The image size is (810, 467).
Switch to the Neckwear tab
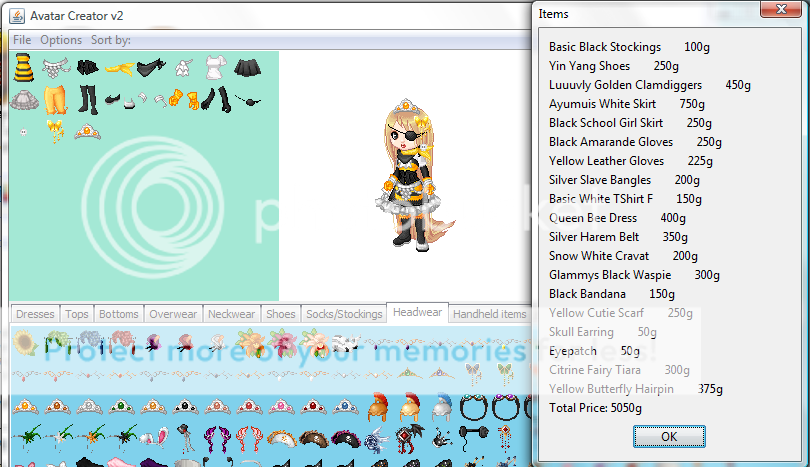tap(232, 314)
